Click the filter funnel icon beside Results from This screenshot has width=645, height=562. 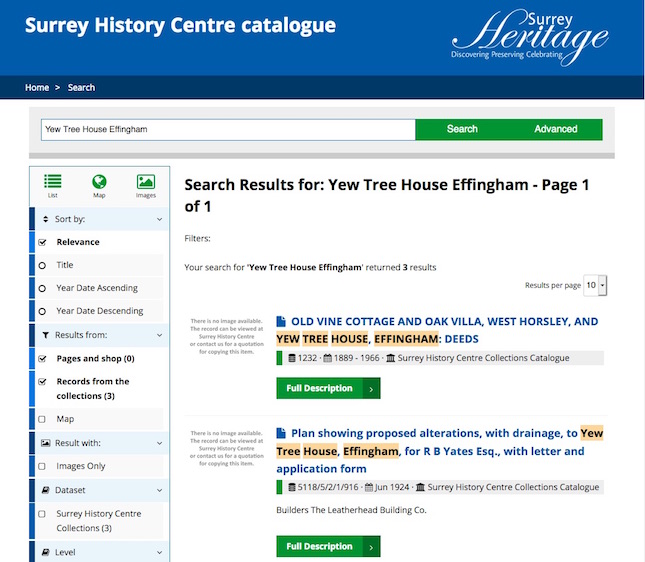pos(45,335)
